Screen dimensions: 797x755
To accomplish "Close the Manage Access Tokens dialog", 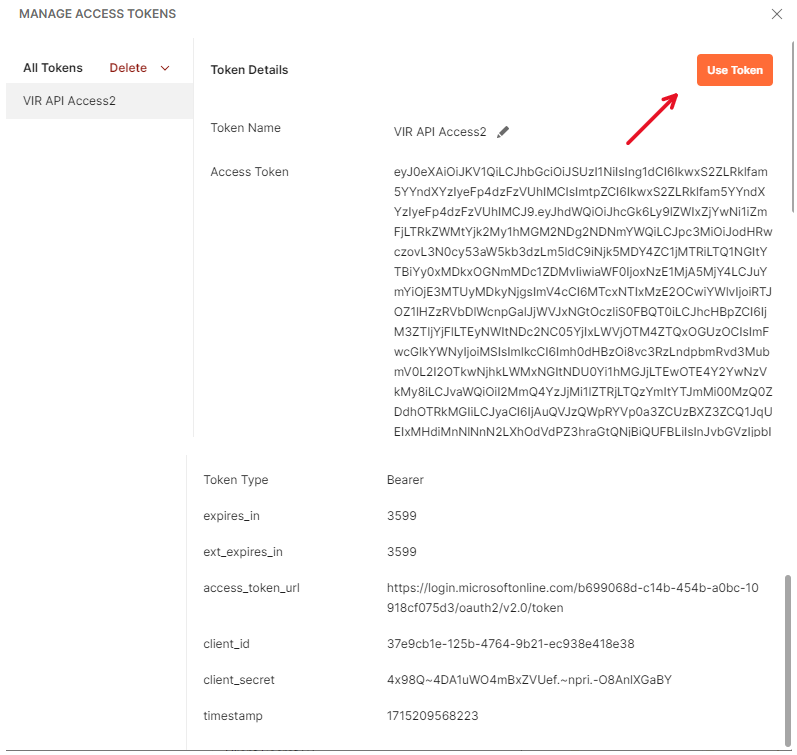I will tap(777, 14).
